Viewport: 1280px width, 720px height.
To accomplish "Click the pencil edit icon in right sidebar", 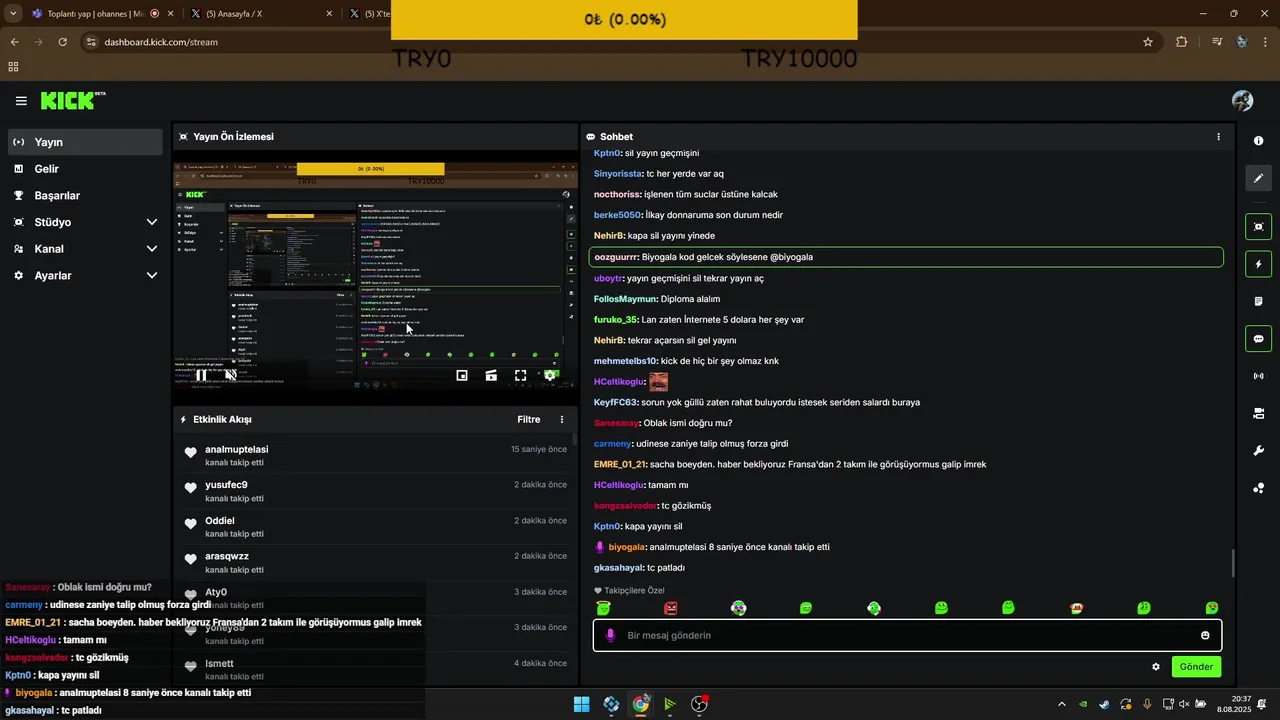I will [x=1258, y=178].
